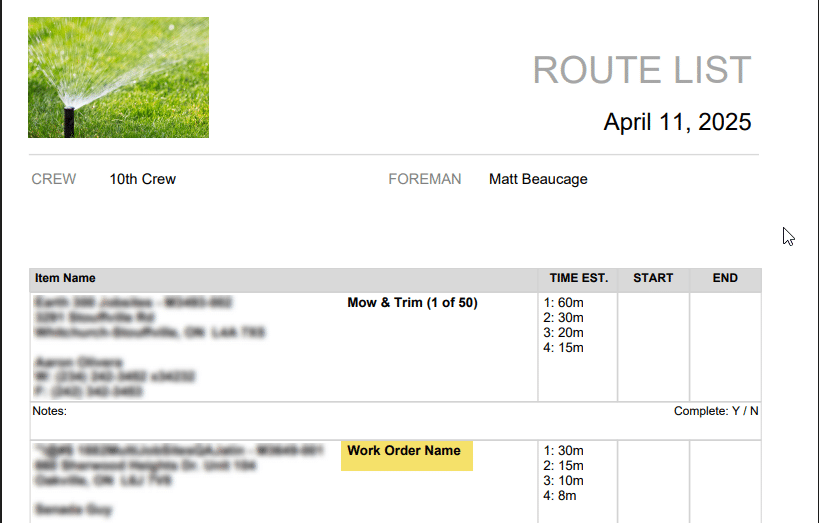
Task: Click the Mow & Trim (1 of 50) label
Action: click(412, 303)
